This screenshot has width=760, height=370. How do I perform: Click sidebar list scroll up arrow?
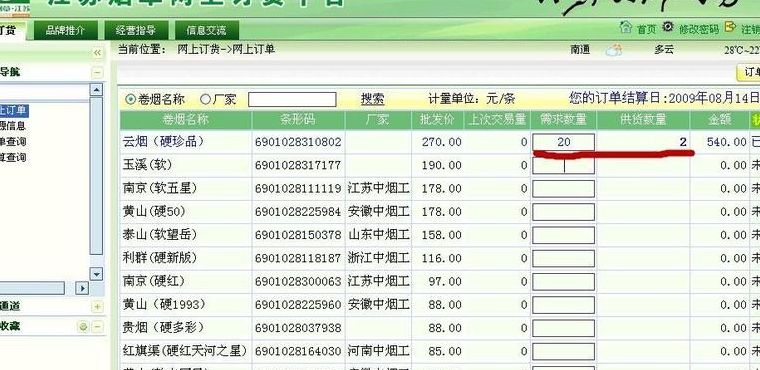96,90
